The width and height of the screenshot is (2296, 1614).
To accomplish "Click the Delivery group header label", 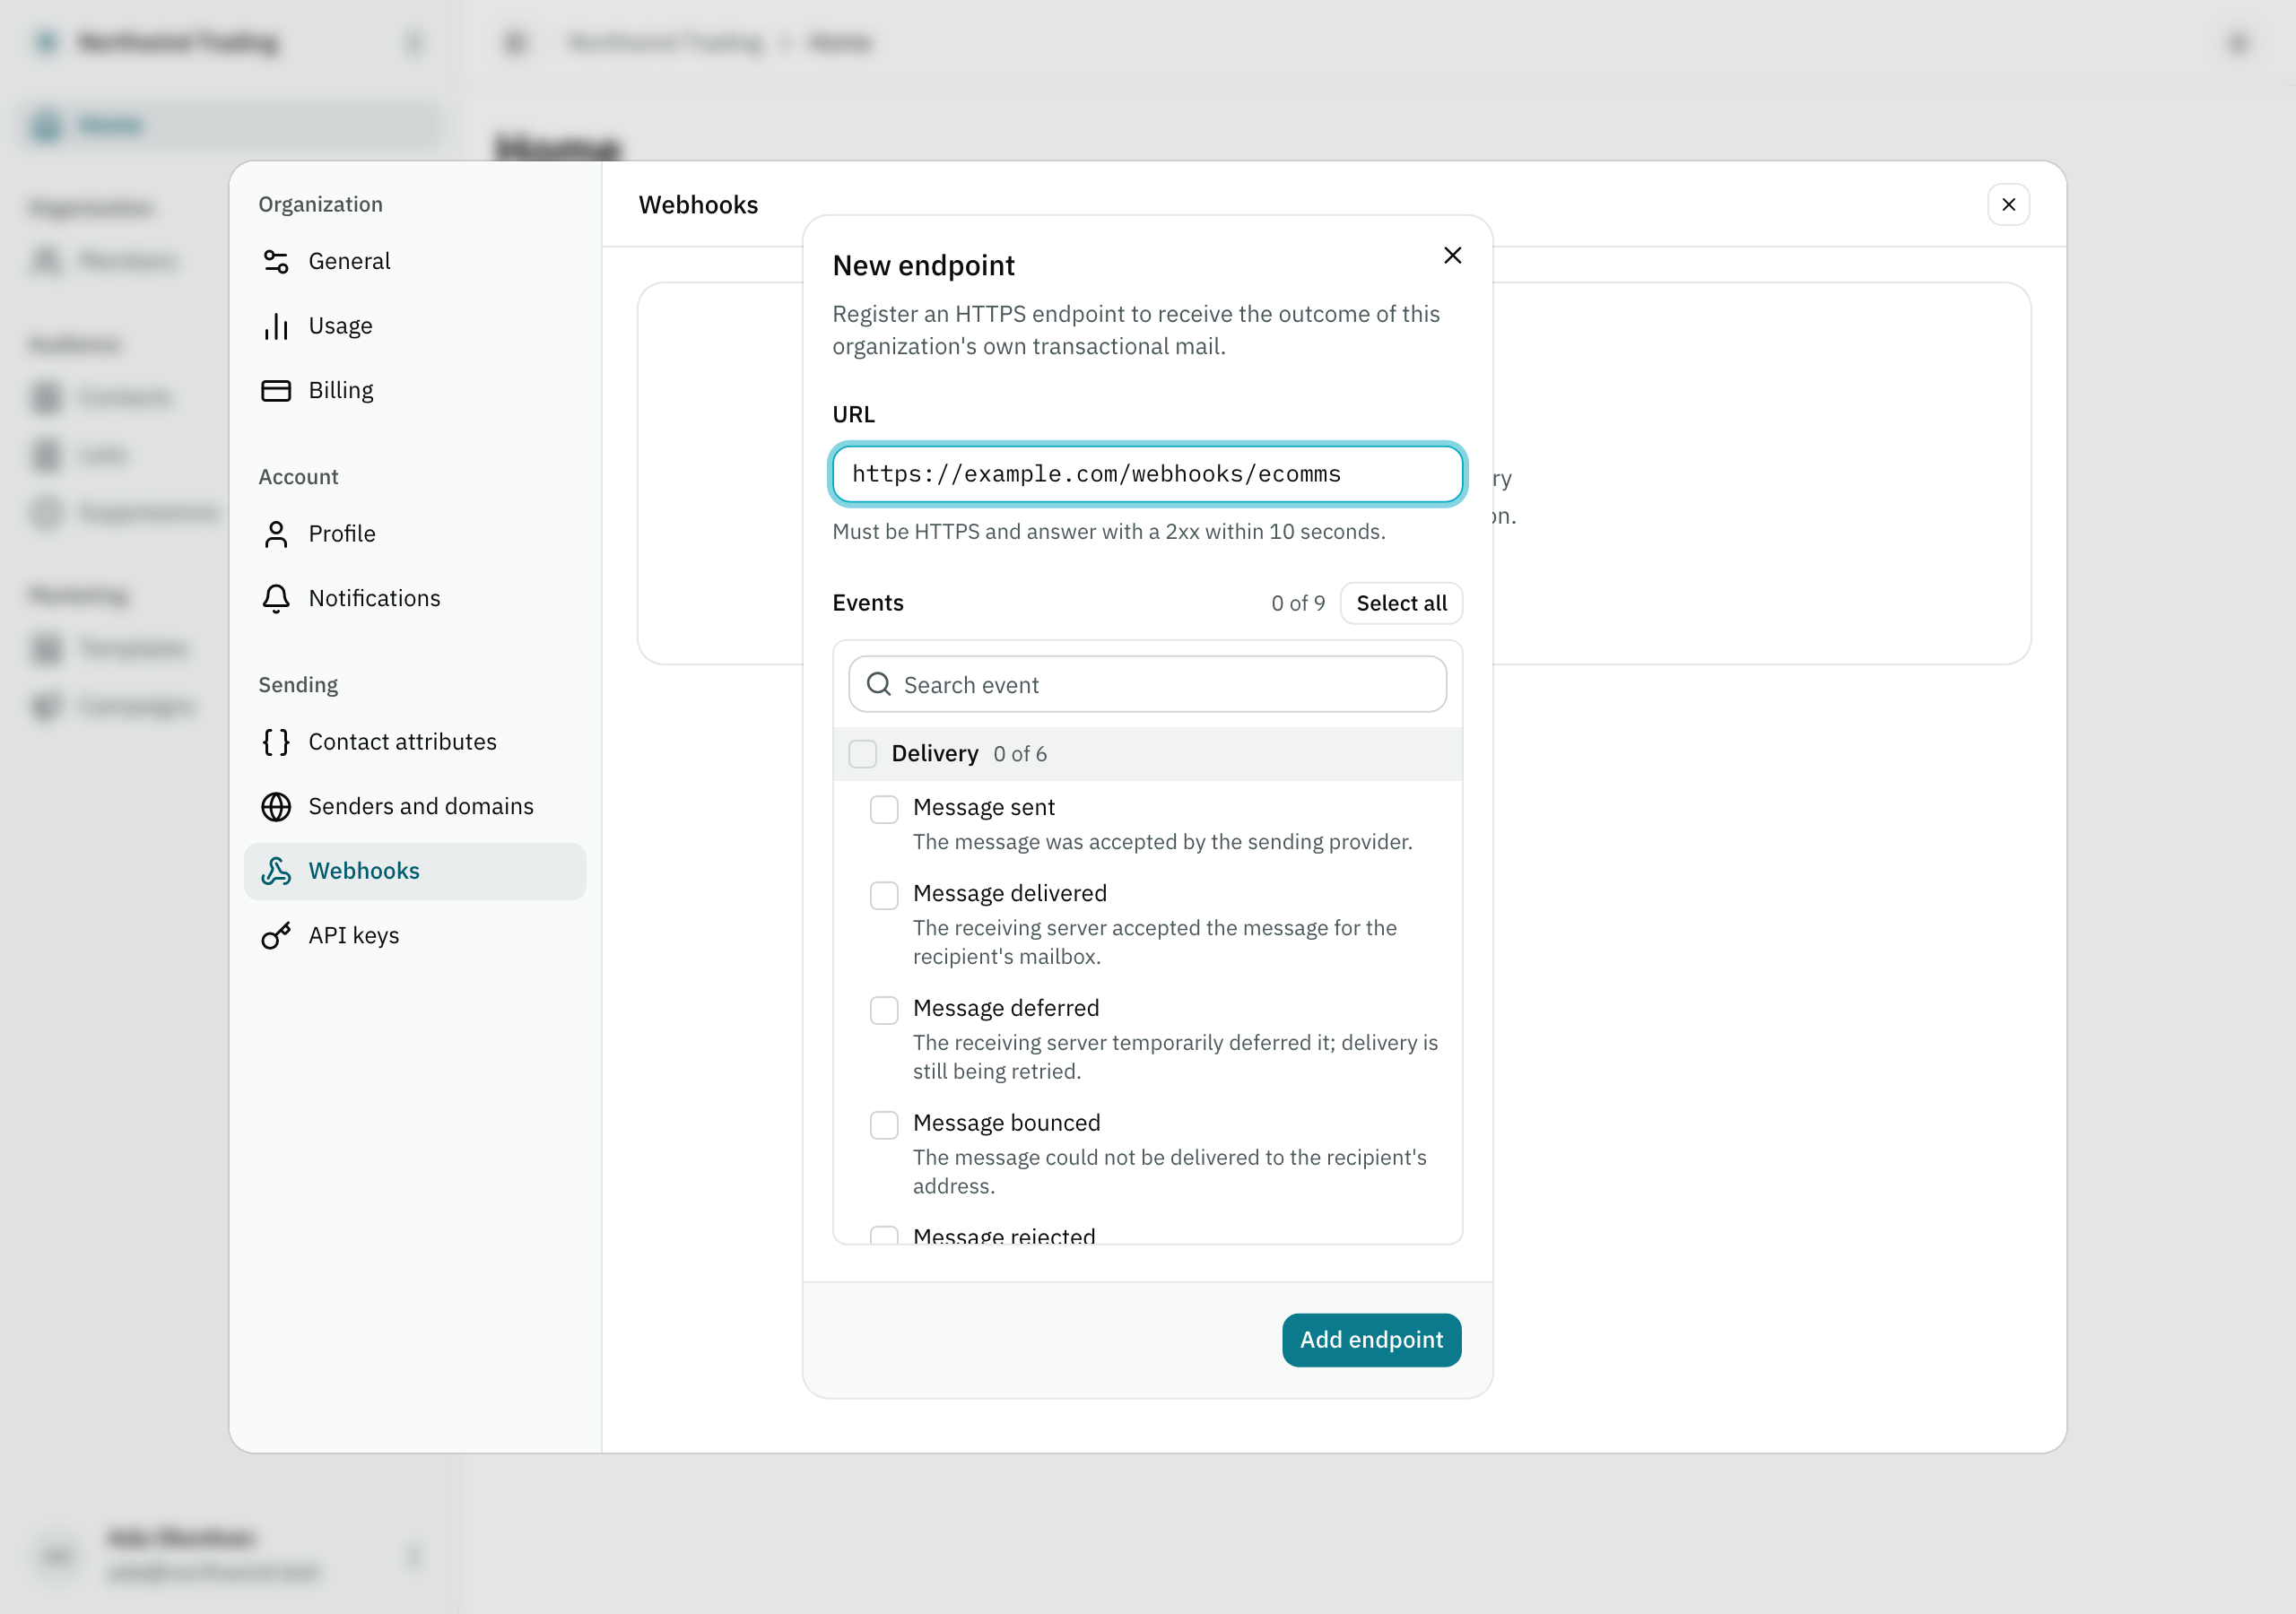I will [934, 754].
